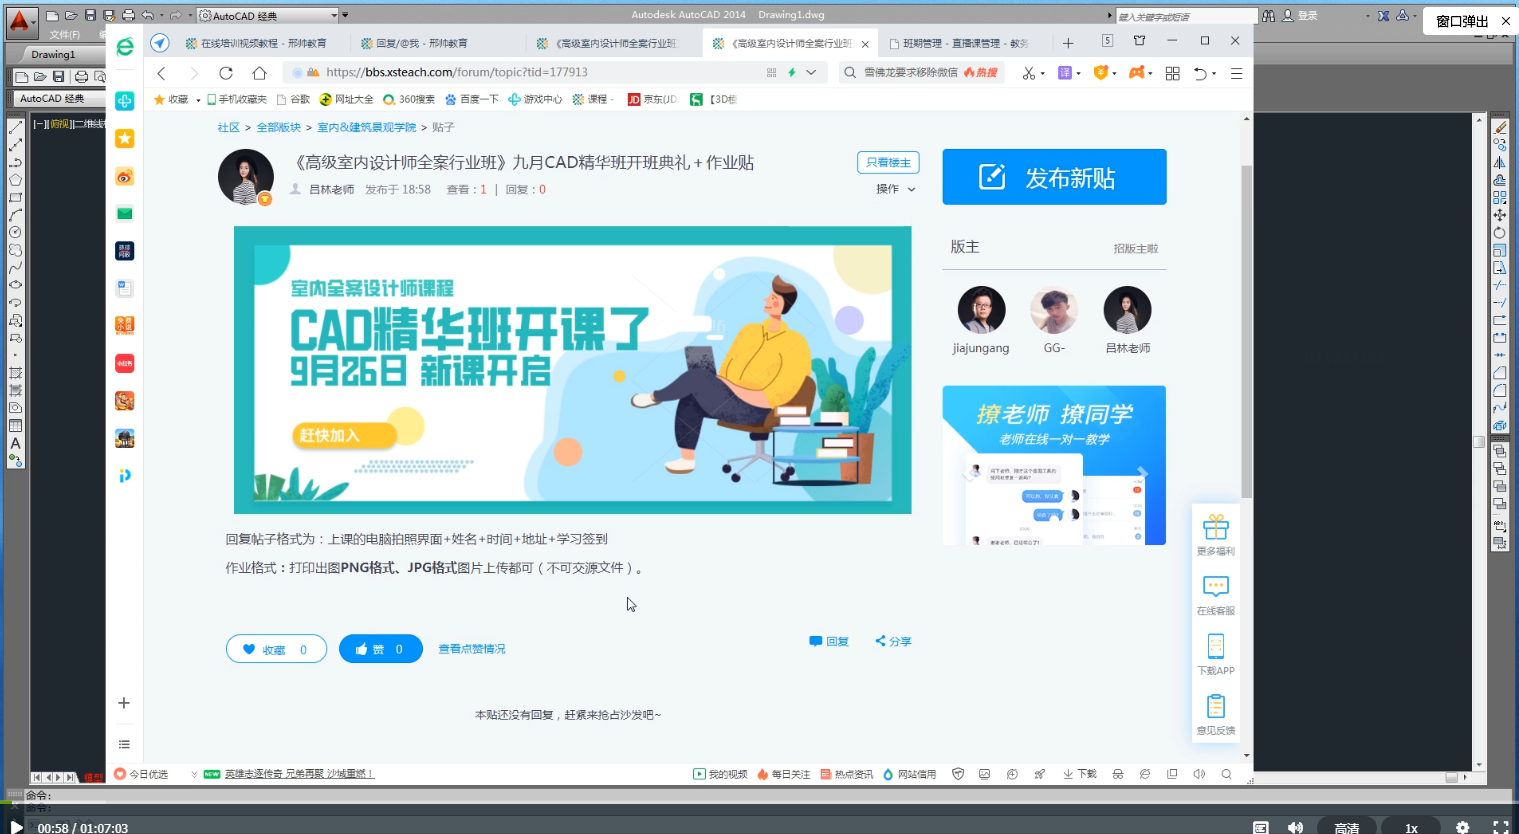Click the Print icon in AutoCAD toolbar

[128, 15]
